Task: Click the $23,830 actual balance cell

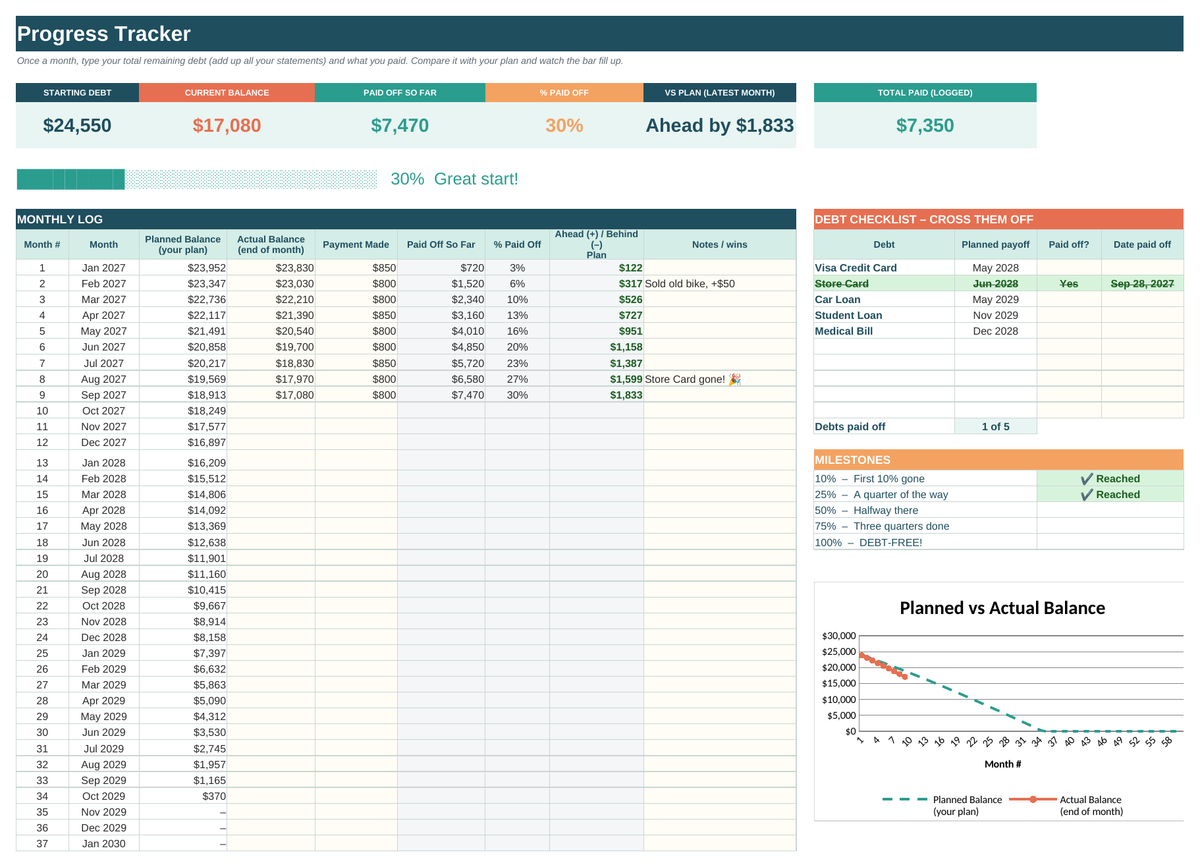Action: (272, 268)
